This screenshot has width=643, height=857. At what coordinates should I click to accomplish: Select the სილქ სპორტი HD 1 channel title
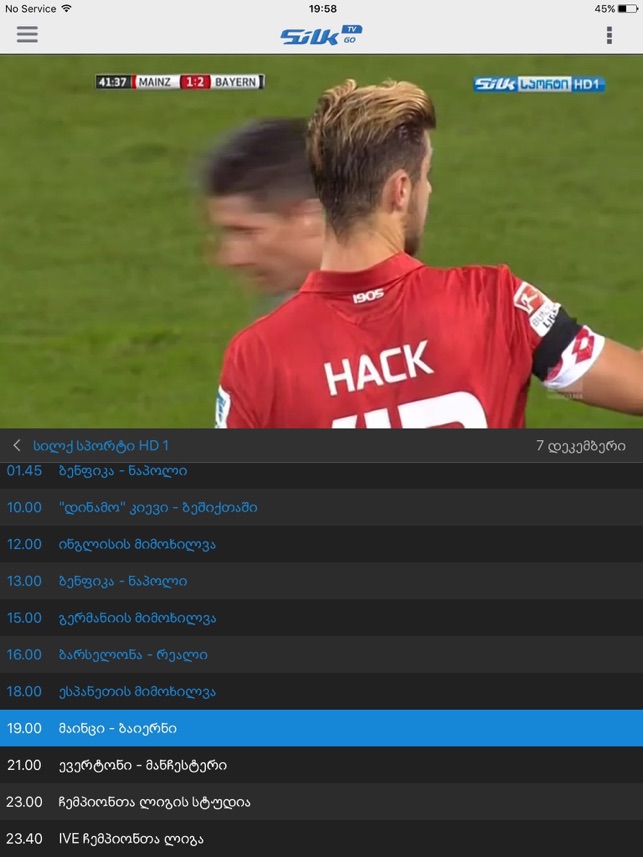point(101,446)
